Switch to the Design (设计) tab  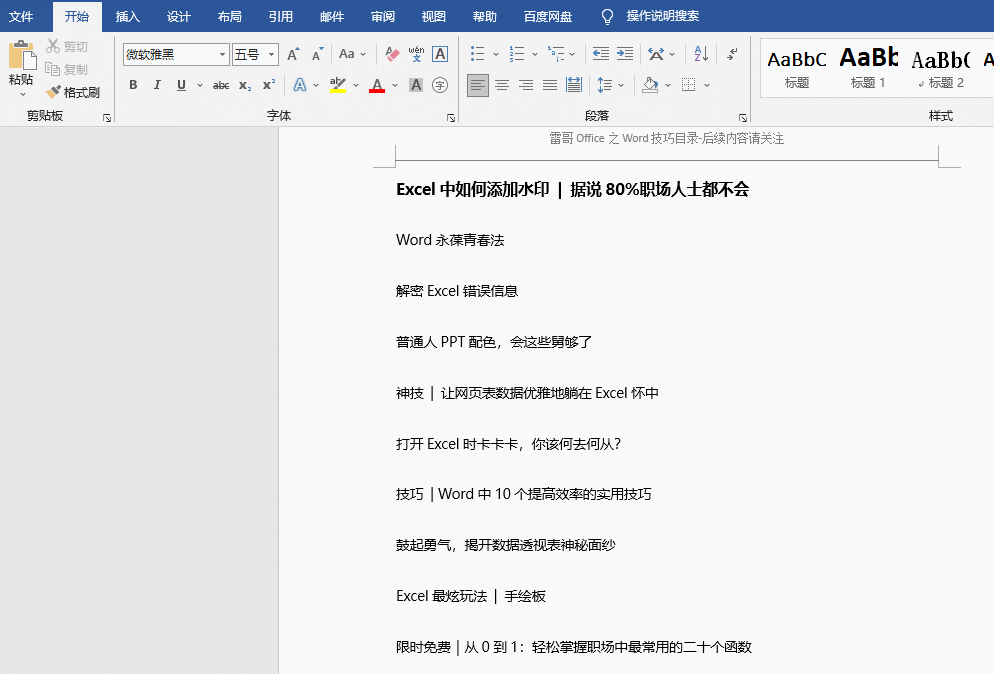(179, 16)
